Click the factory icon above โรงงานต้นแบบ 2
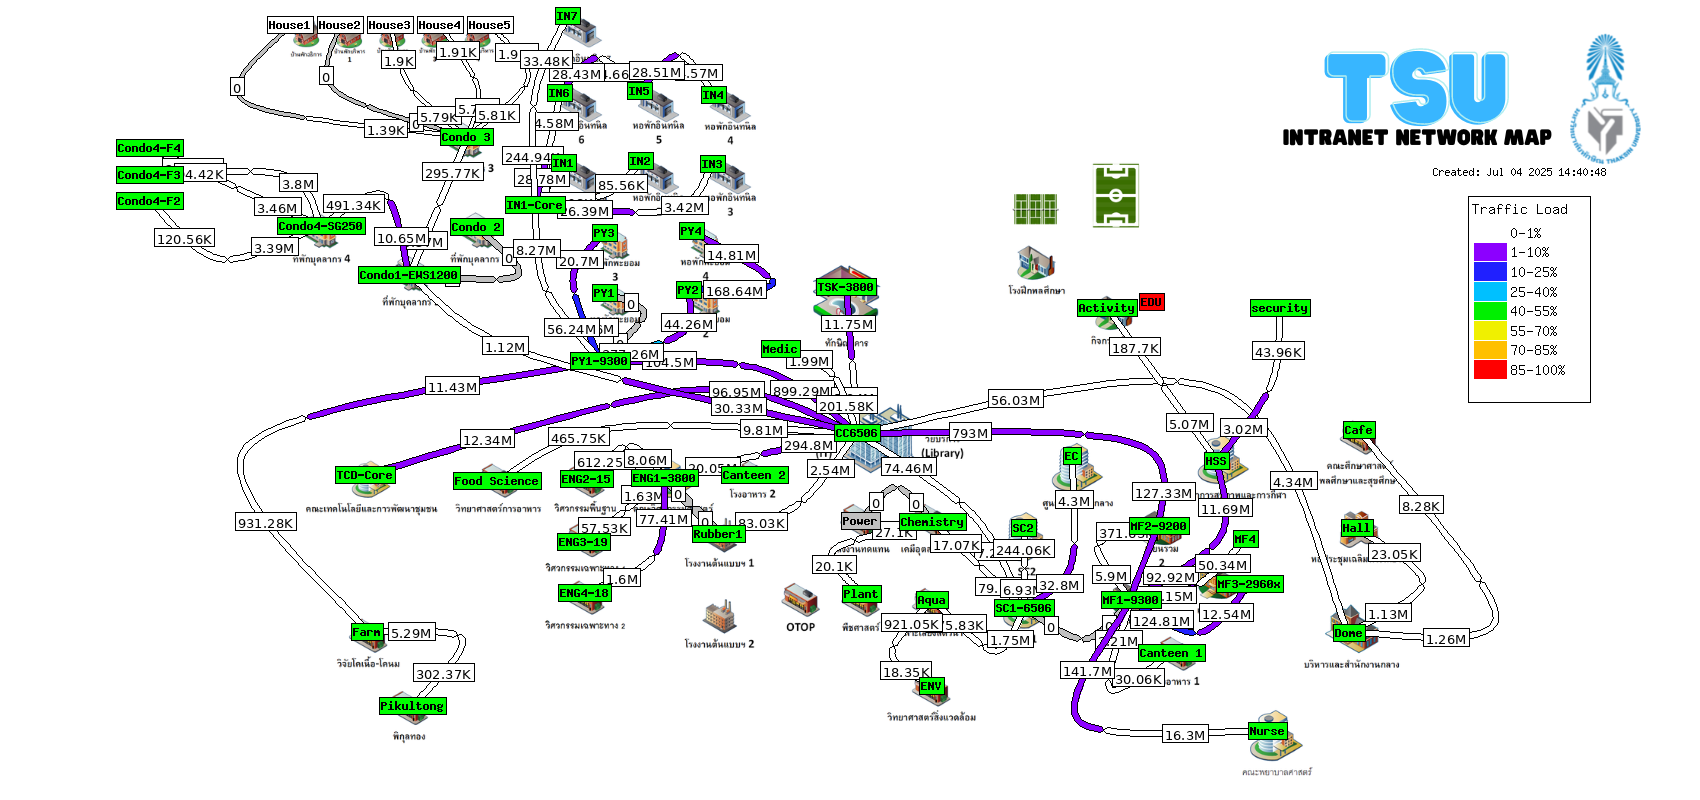The image size is (1700, 800). [x=720, y=617]
